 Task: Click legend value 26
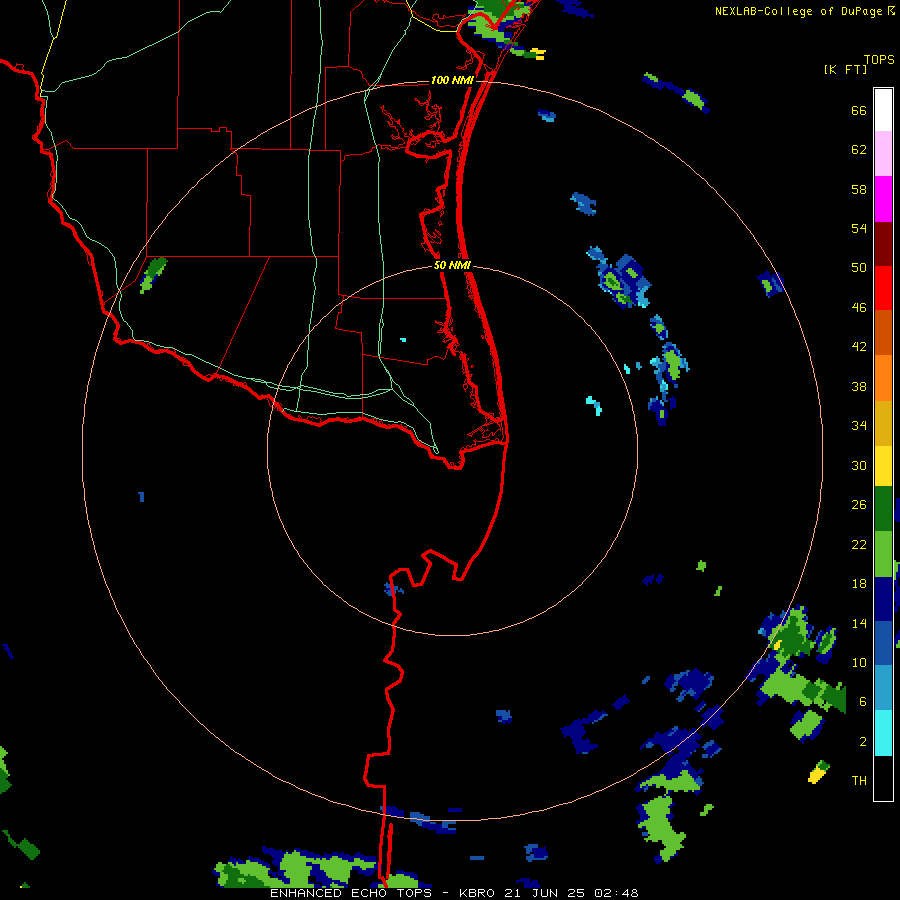click(859, 505)
